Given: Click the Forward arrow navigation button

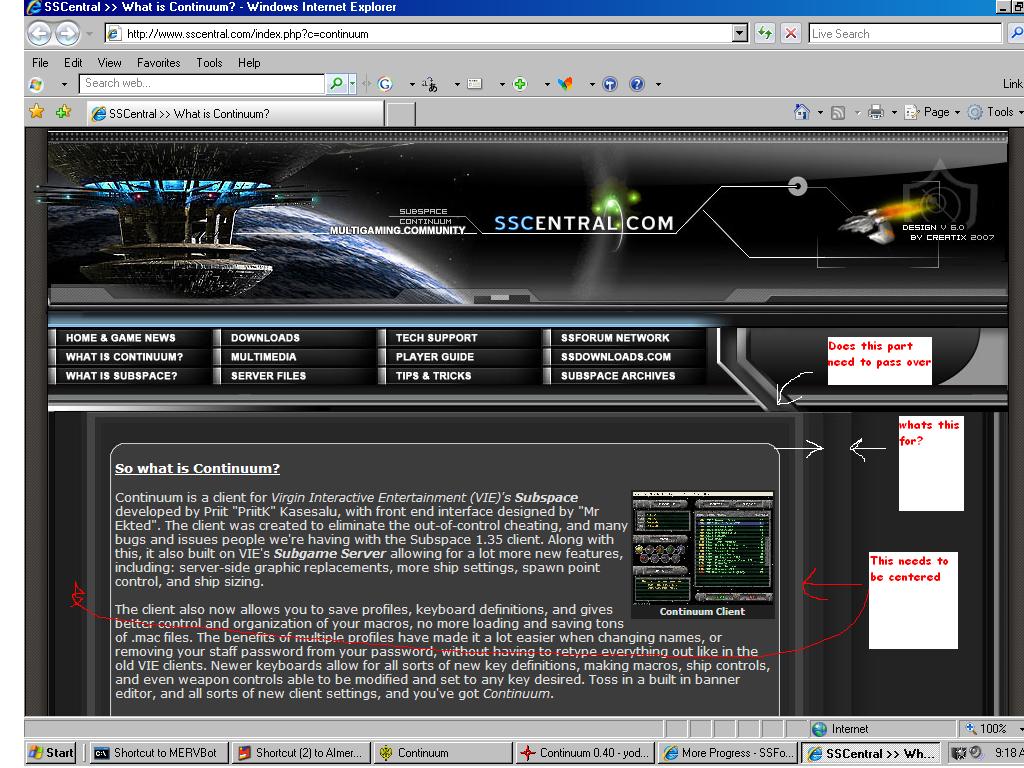Looking at the screenshot, I should (67, 33).
